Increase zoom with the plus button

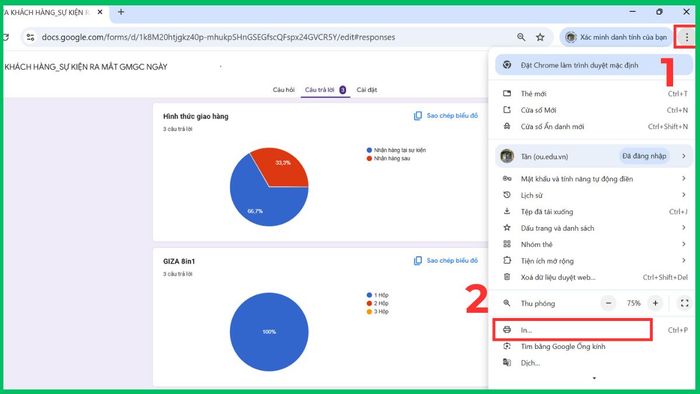point(655,303)
